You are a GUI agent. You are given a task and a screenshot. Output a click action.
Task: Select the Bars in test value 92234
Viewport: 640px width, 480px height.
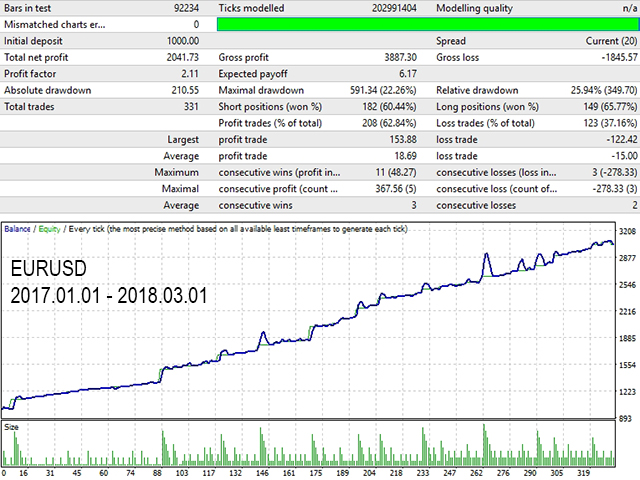[x=186, y=8]
